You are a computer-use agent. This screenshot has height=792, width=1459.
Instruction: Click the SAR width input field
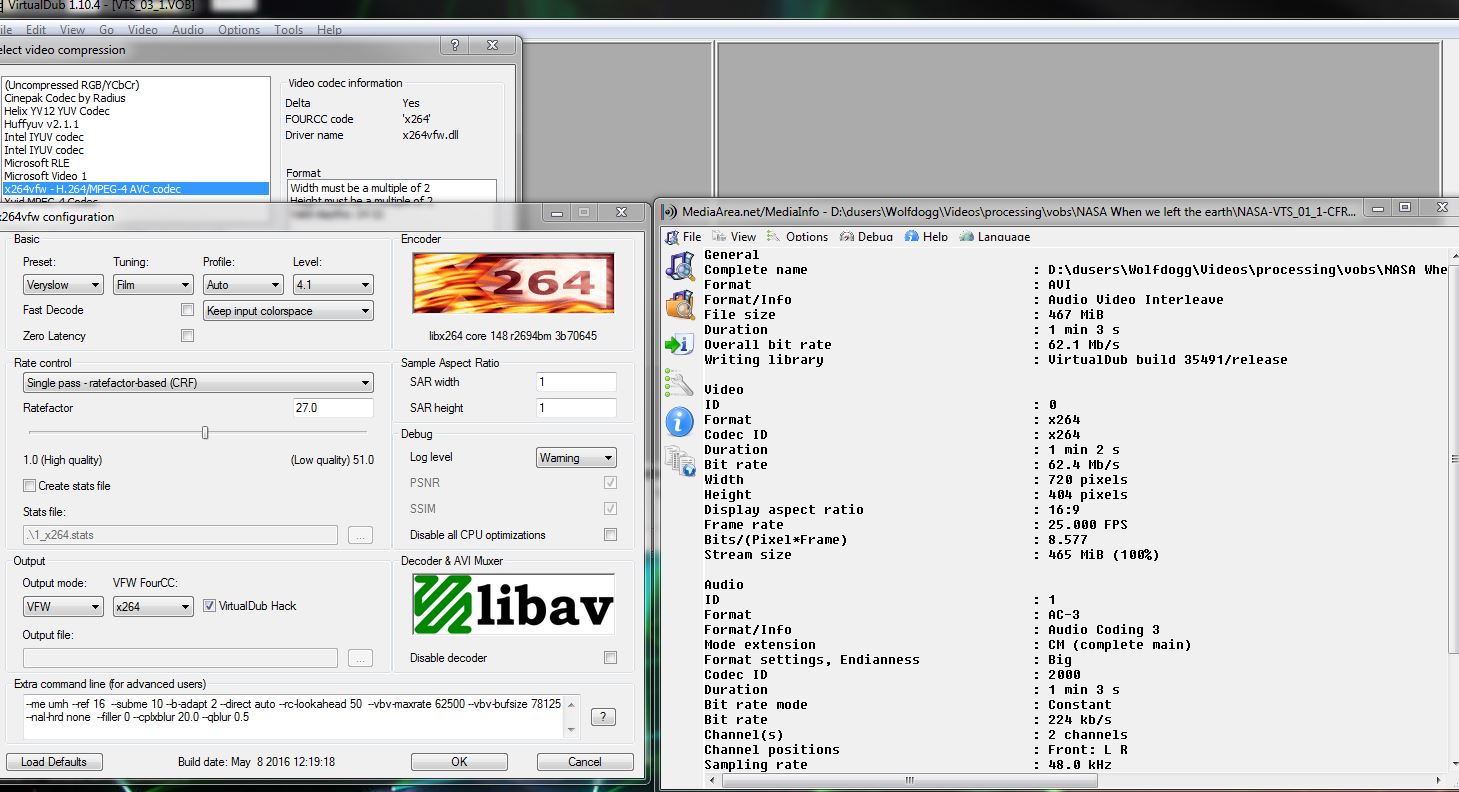coord(576,382)
